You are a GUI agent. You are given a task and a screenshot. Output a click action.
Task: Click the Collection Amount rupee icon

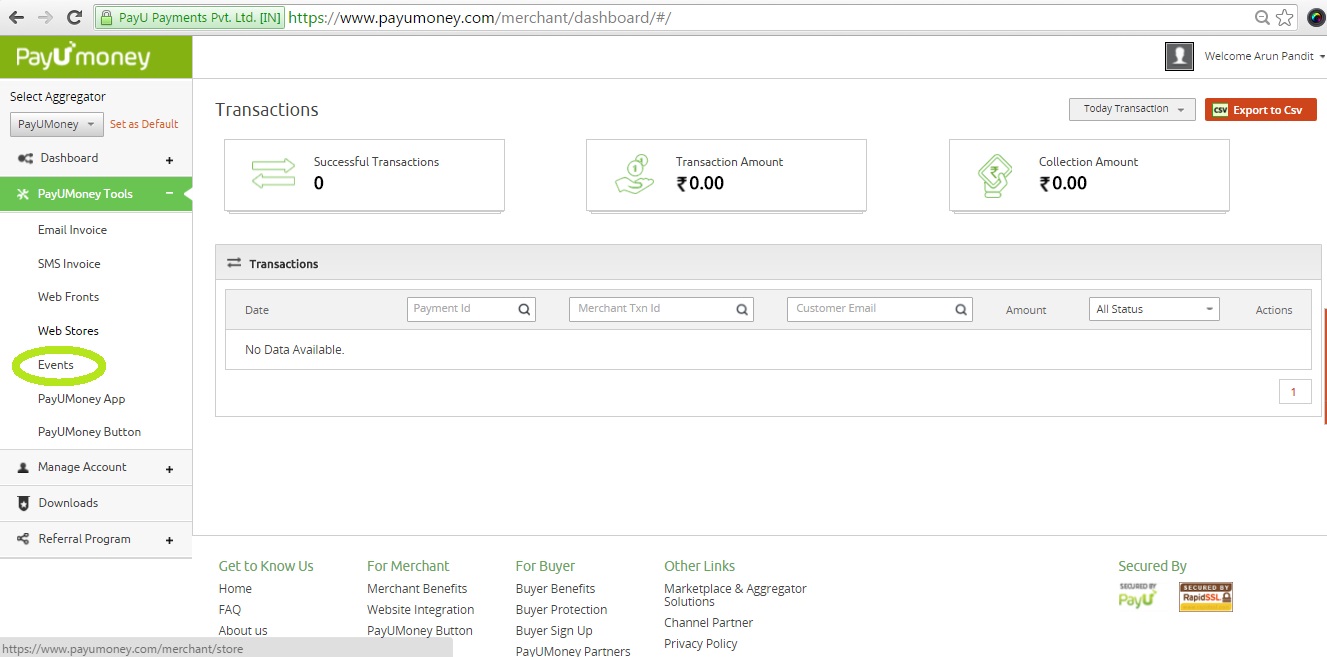[996, 175]
